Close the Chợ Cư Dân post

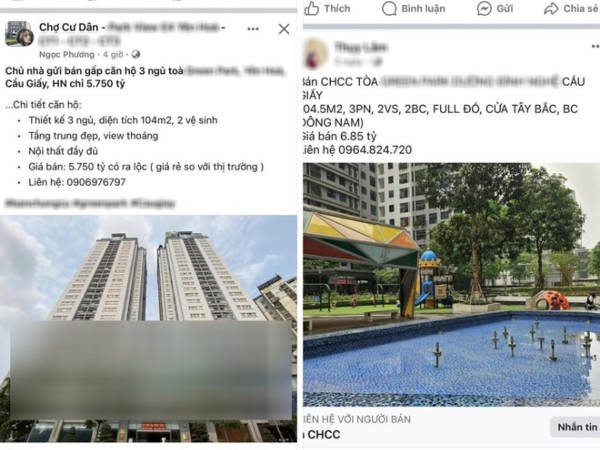[284, 29]
